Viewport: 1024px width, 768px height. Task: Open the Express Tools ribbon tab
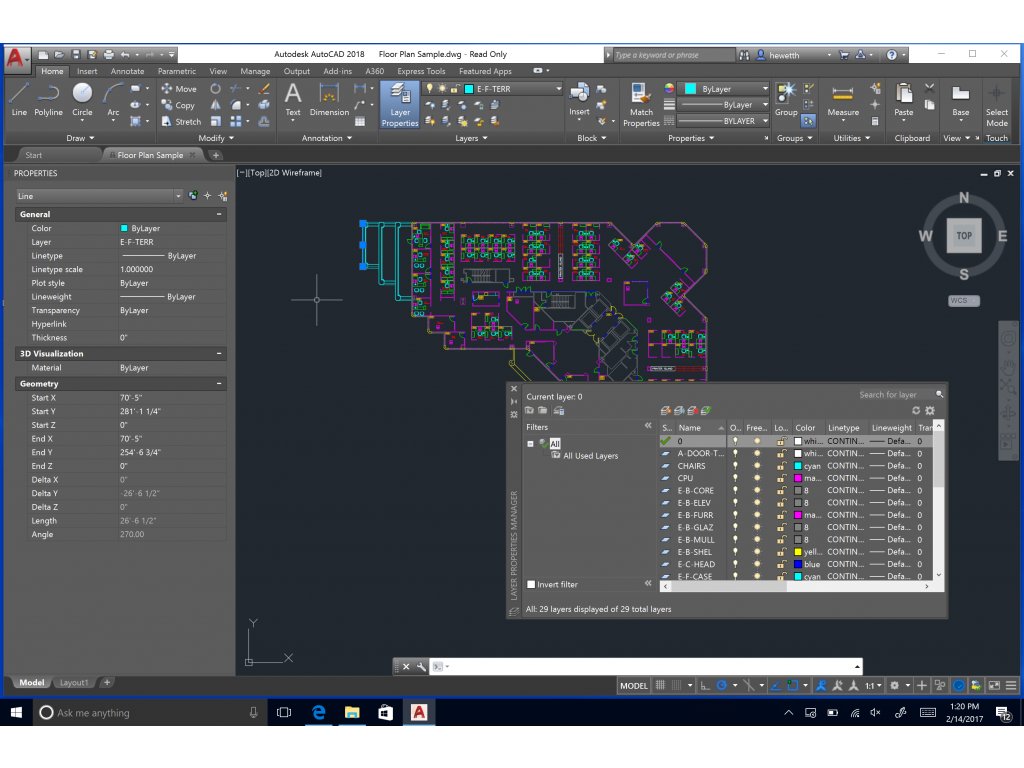point(421,71)
